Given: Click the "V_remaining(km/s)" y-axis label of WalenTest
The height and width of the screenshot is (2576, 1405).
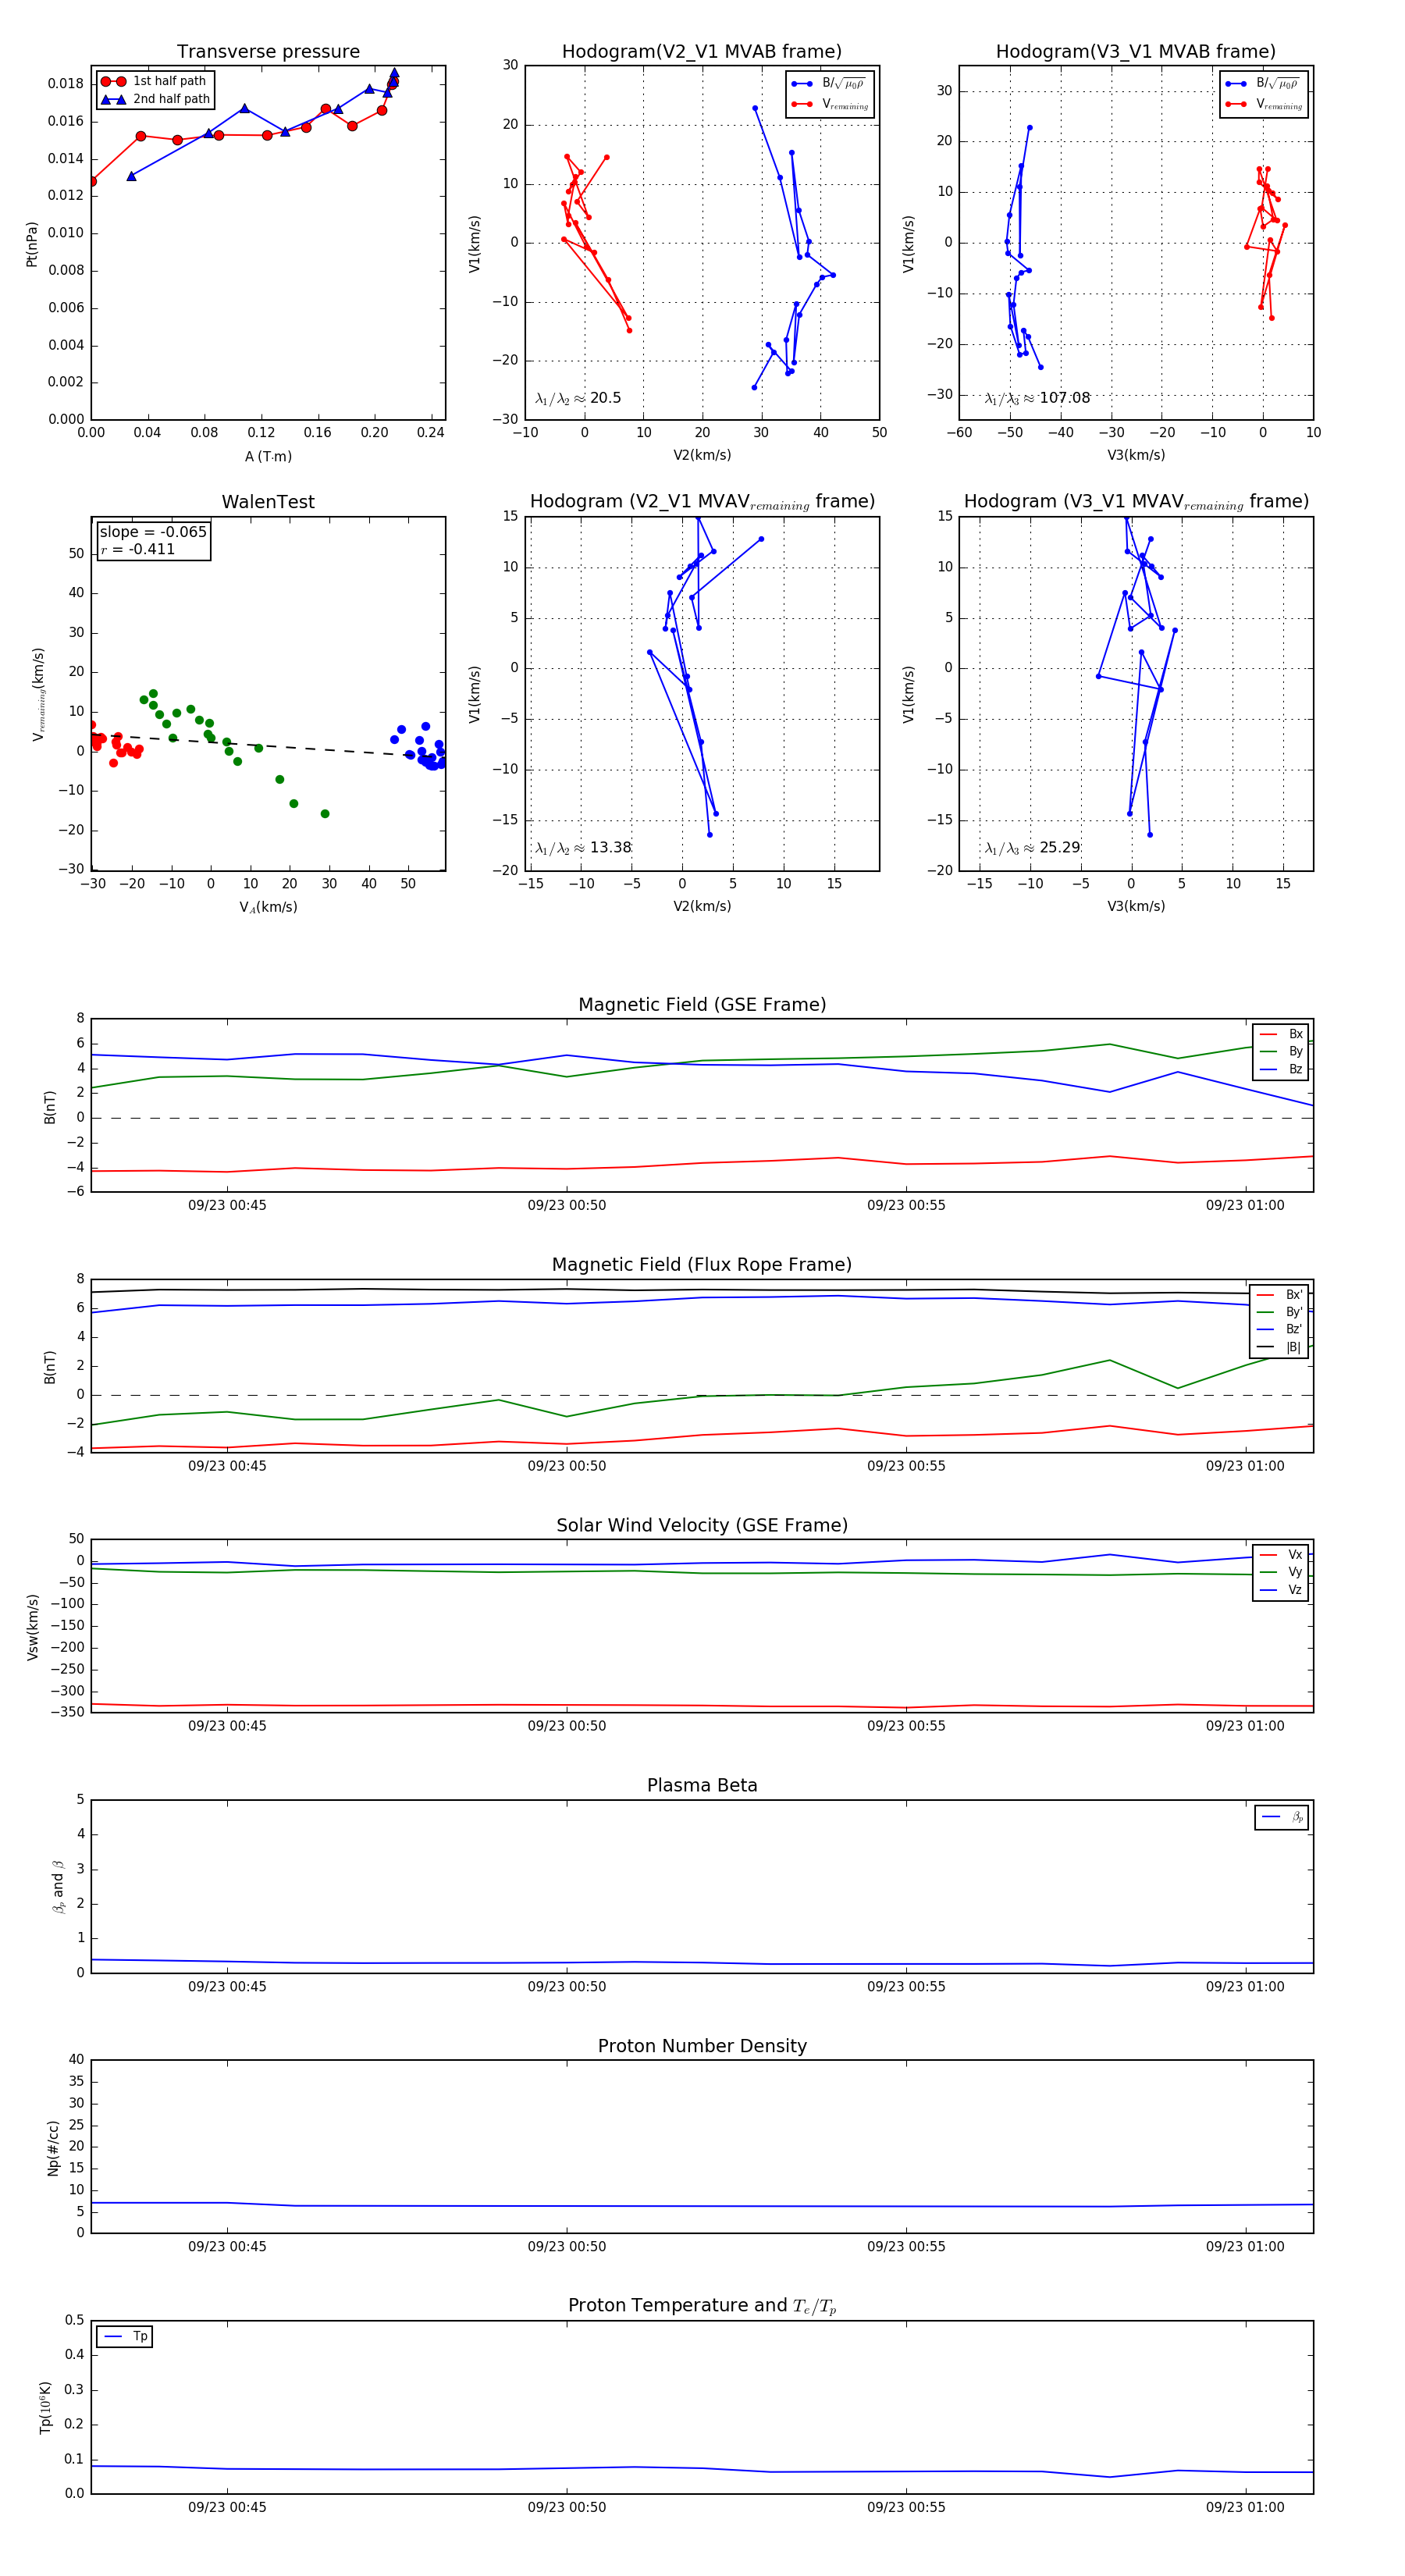Looking at the screenshot, I should 38,694.
